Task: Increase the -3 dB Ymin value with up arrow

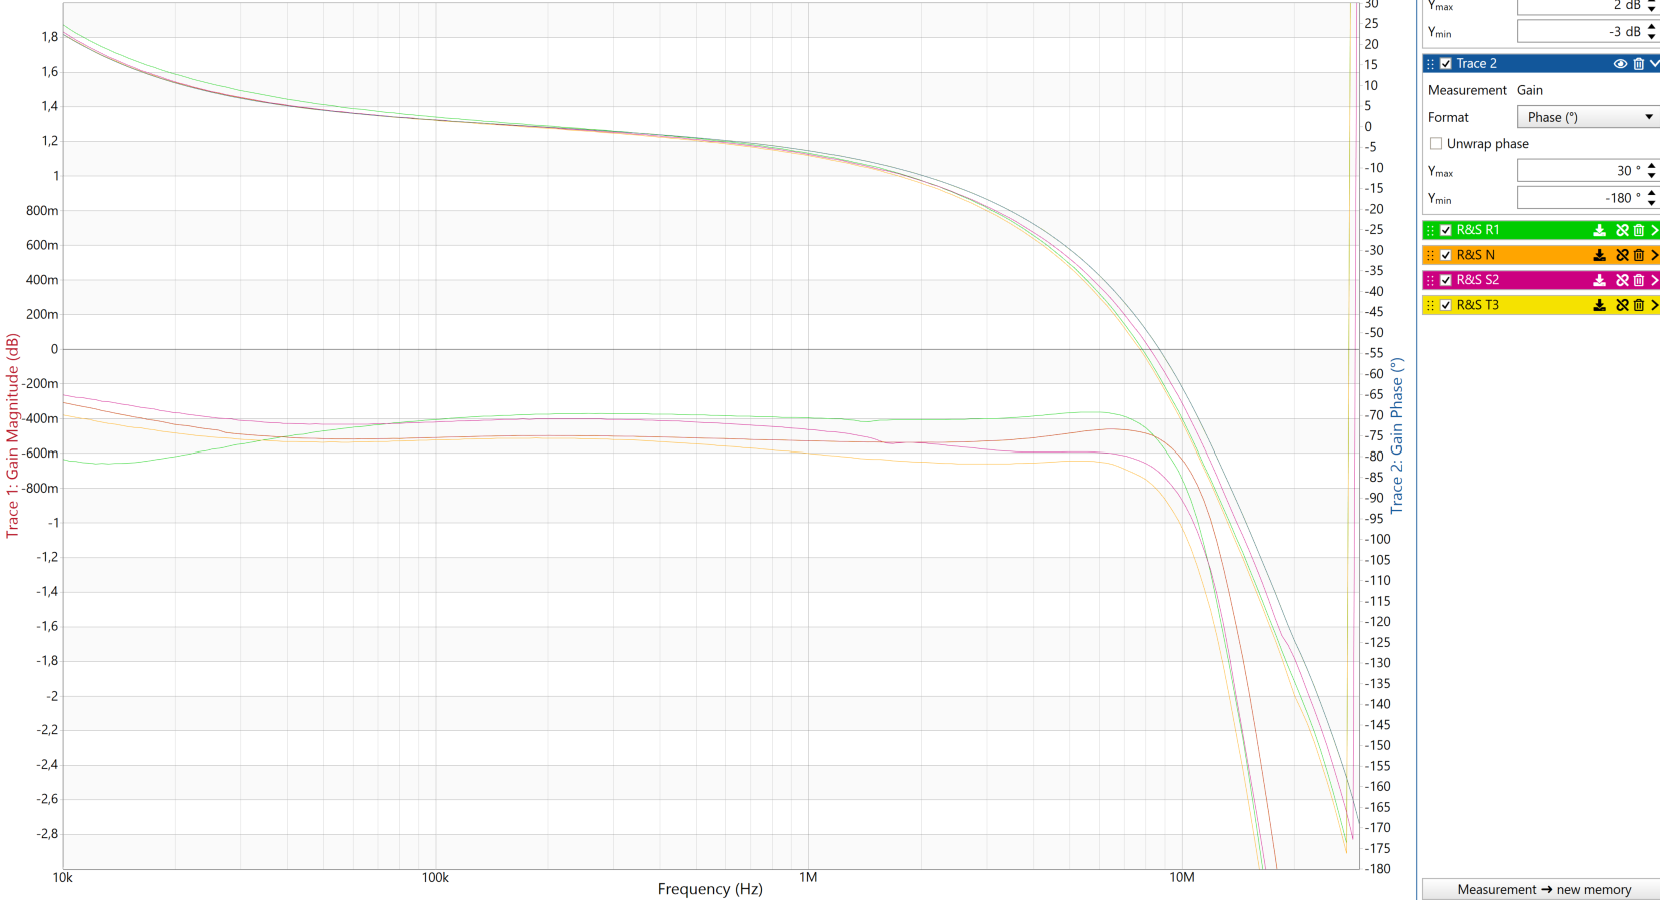Action: (1652, 27)
